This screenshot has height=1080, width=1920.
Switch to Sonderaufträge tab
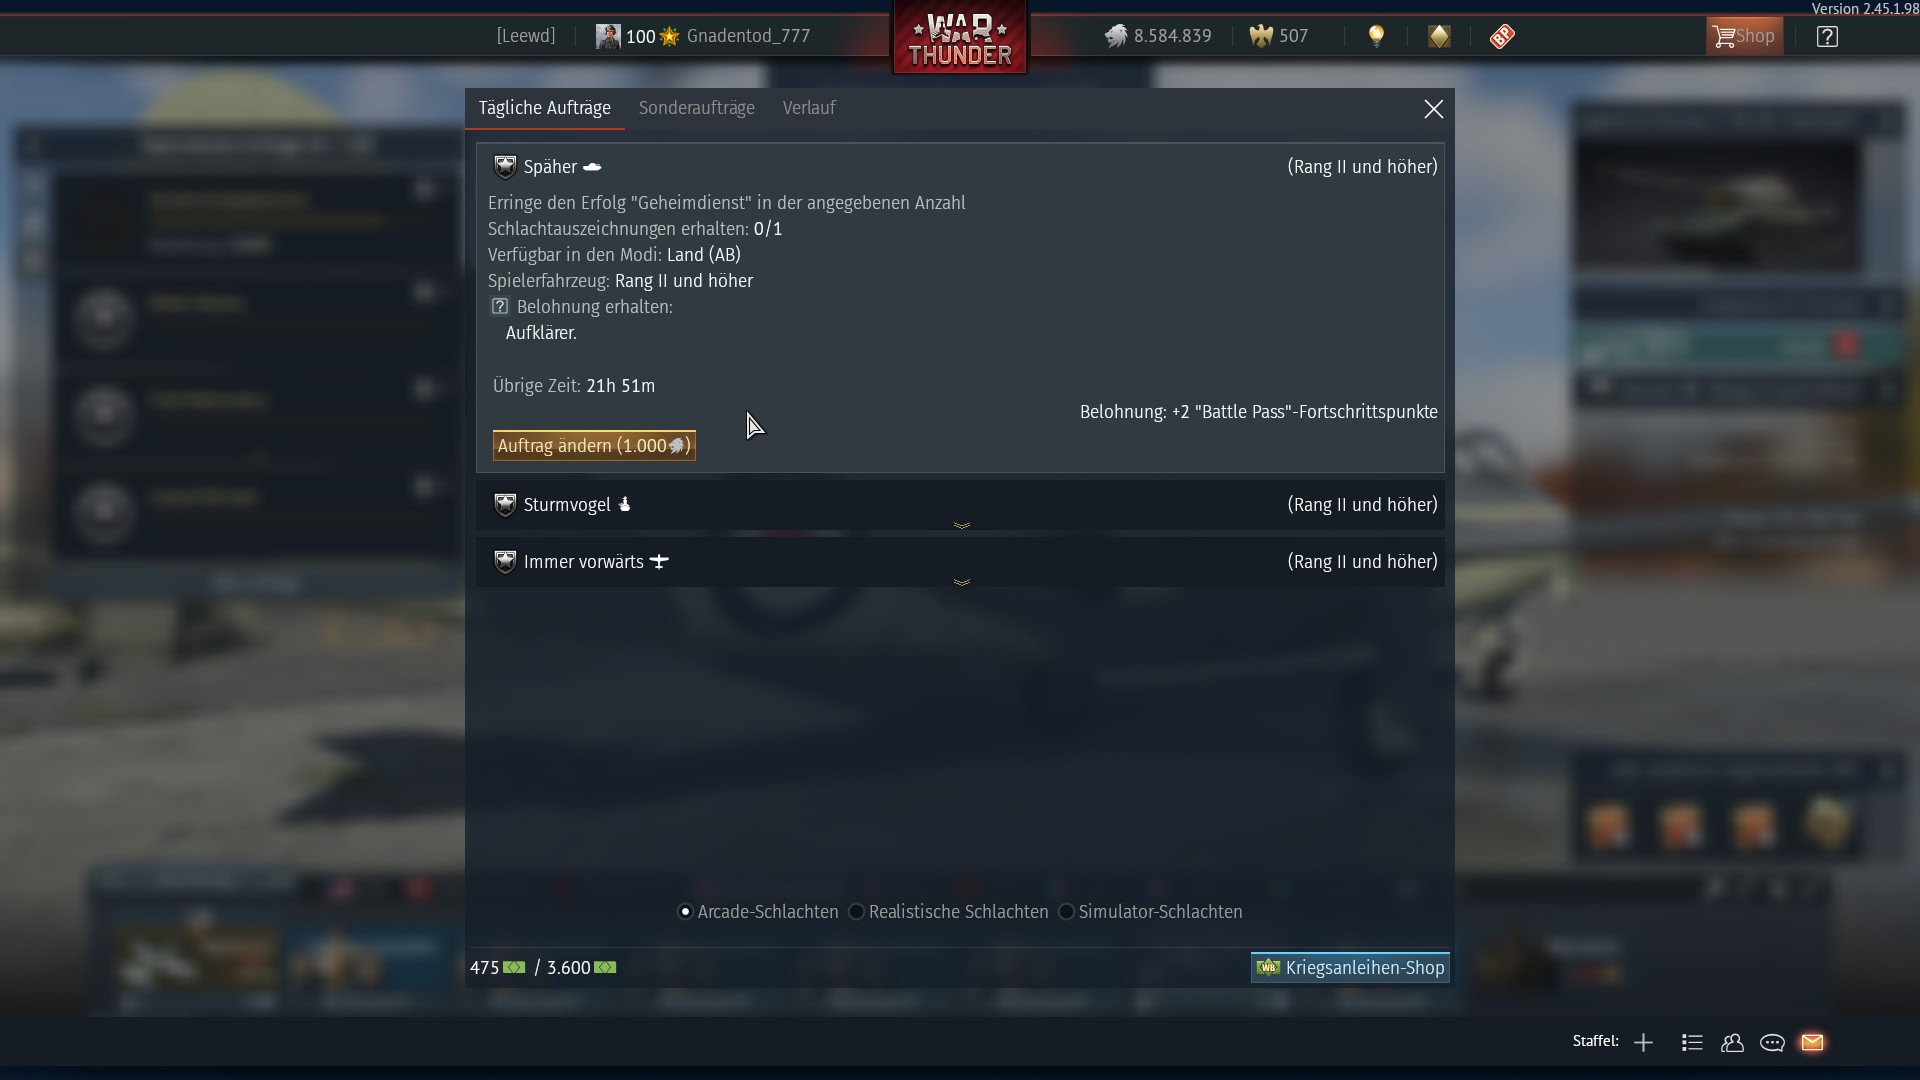pos(697,108)
